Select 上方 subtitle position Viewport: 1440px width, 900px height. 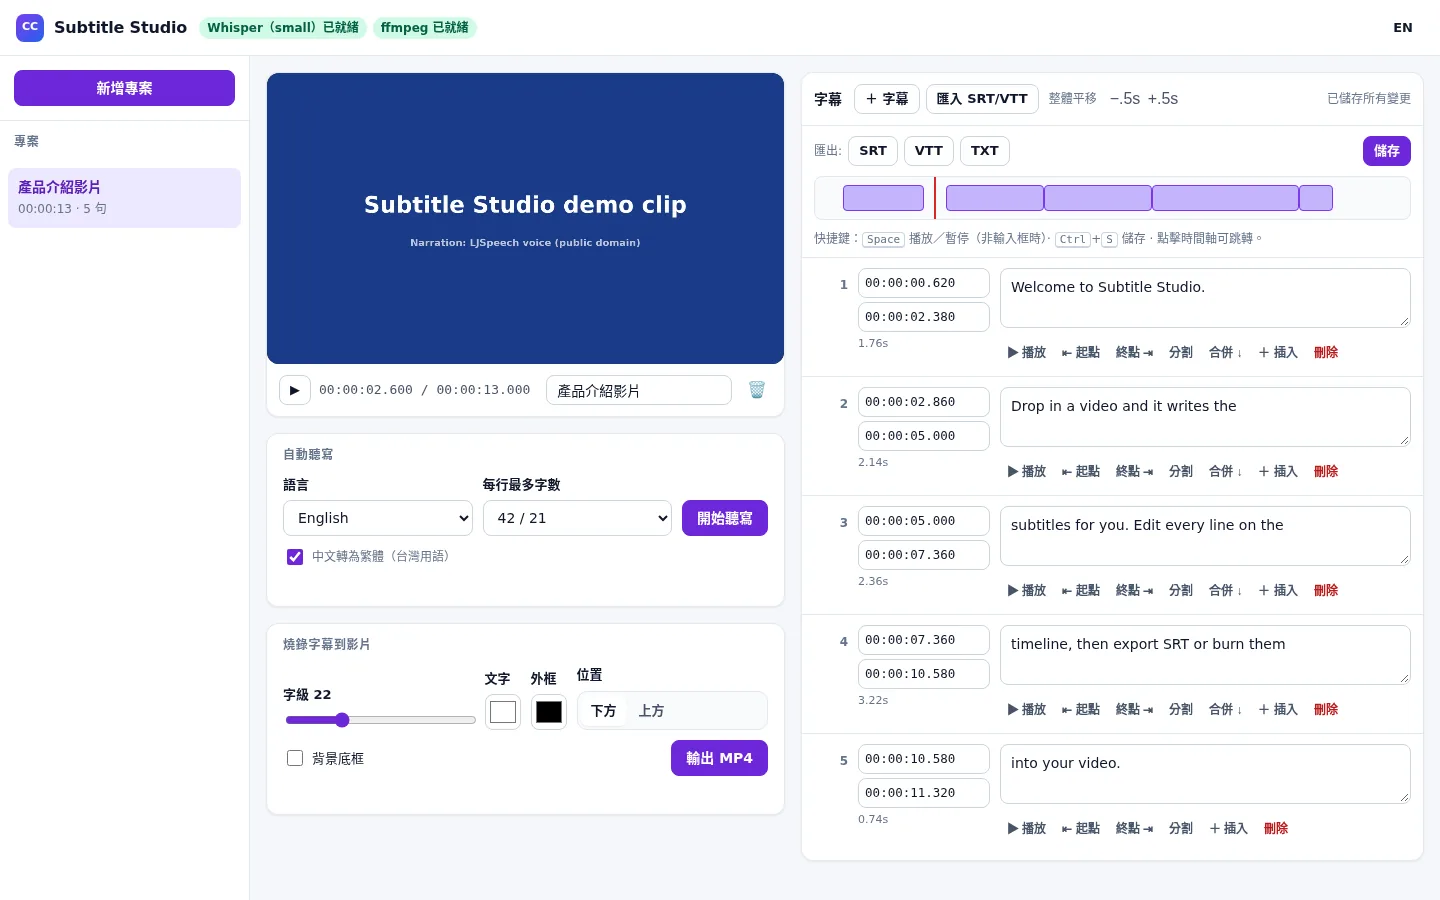651,711
